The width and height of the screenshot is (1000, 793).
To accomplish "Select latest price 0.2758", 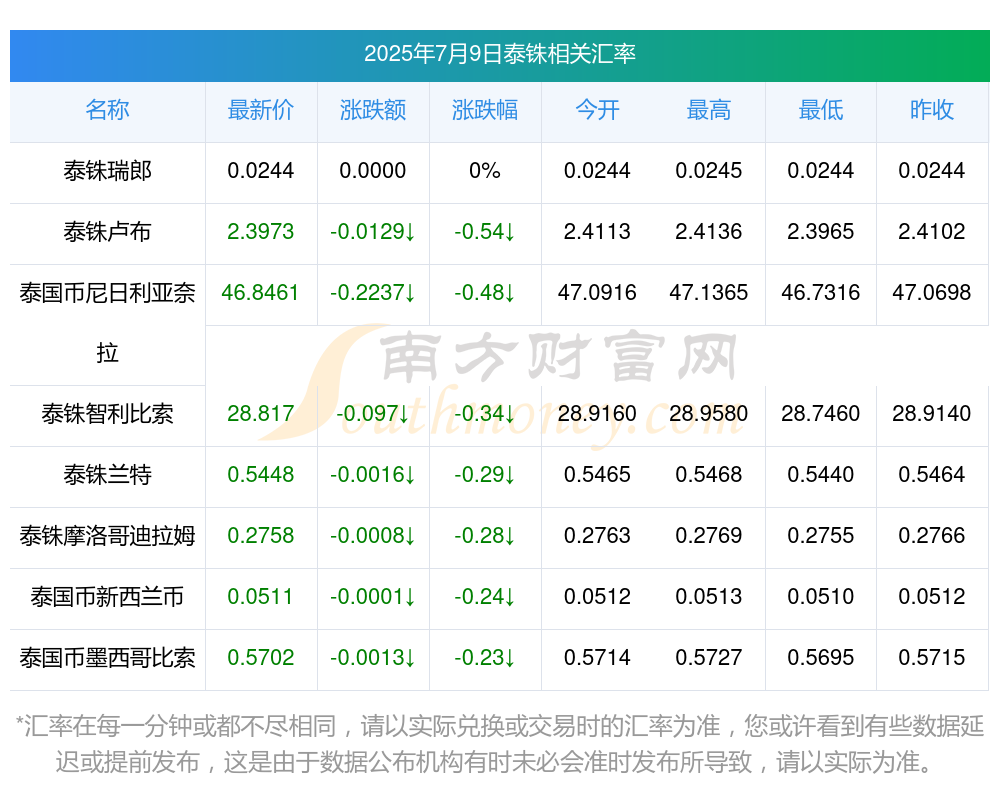I will 260,535.
